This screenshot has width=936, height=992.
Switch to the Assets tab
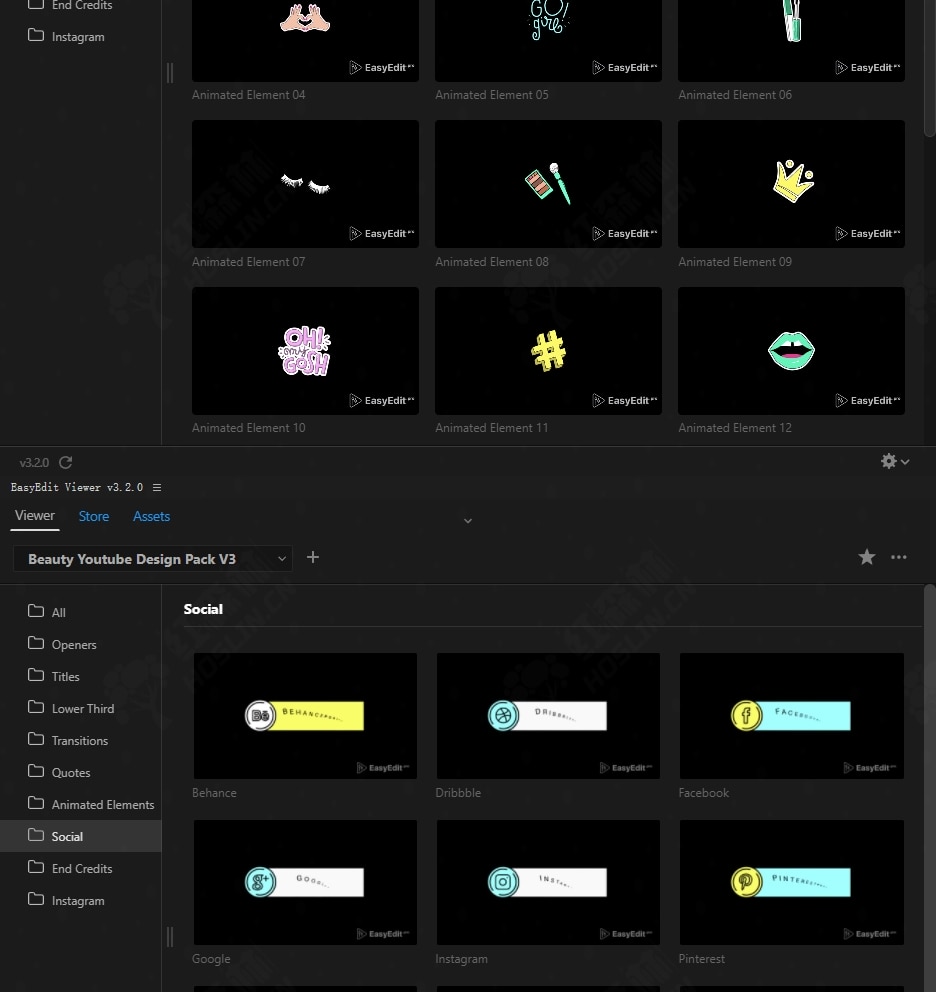pos(151,516)
